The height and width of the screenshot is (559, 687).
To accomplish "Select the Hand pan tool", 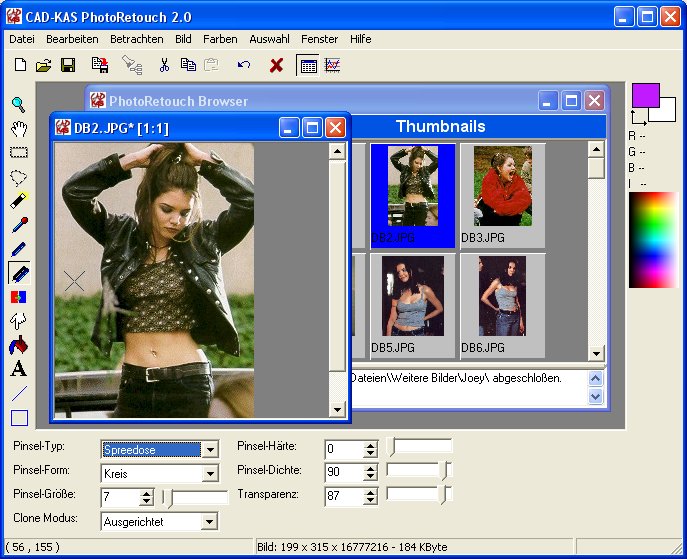I will (18, 128).
